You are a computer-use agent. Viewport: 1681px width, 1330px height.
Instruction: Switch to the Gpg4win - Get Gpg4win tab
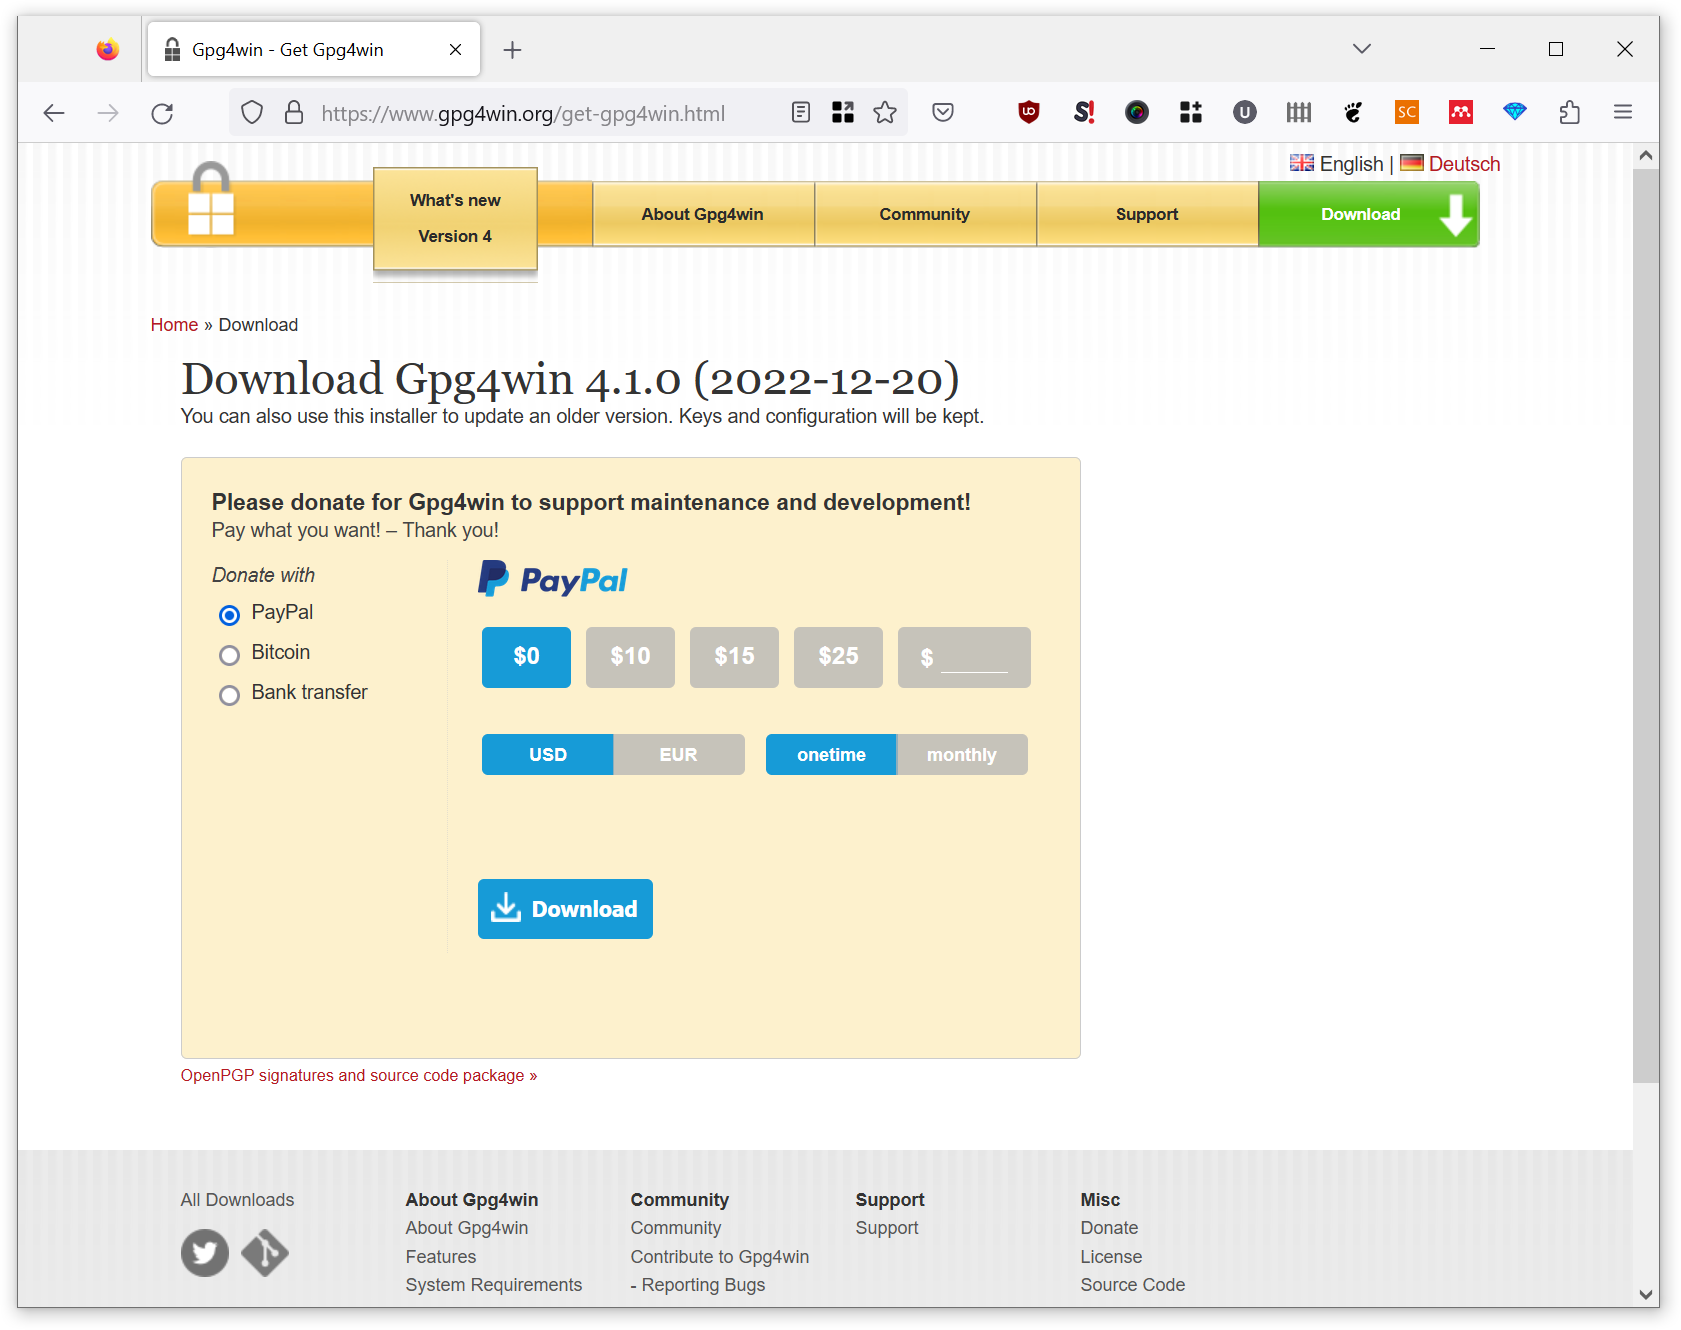tap(314, 49)
